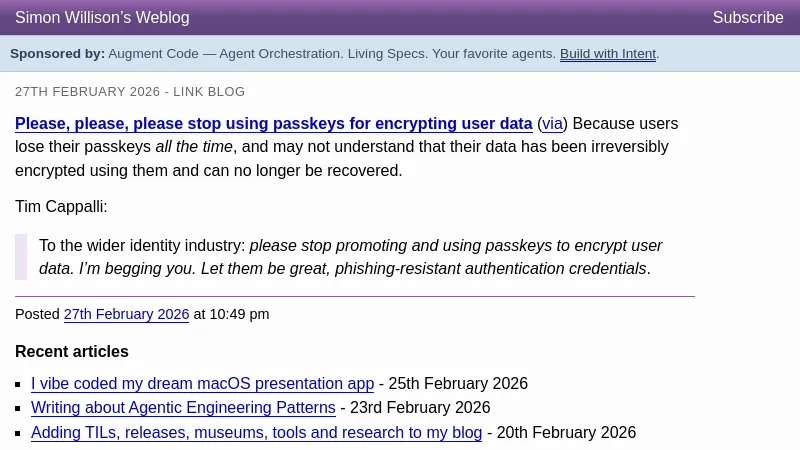Open the passkeys encrypting user data article
Image resolution: width=800 pixels, height=450 pixels.
(x=273, y=124)
